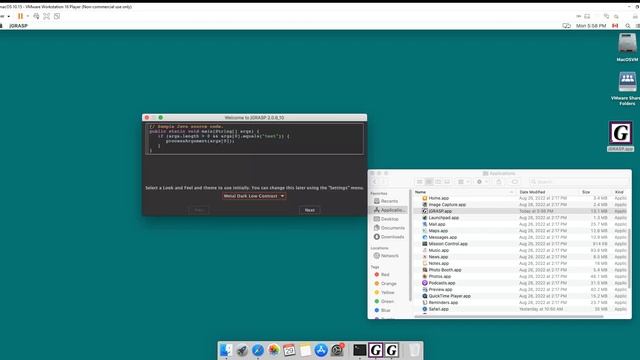This screenshot has width=640, height=360.
Task: Click the flag input source icon in menu bar
Action: 615,26
